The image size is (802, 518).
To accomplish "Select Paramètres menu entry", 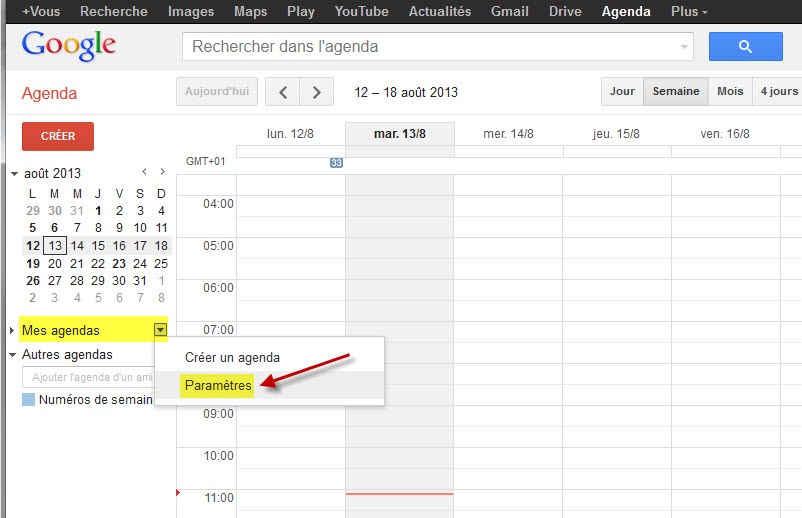I will pyautogui.click(x=269, y=385).
